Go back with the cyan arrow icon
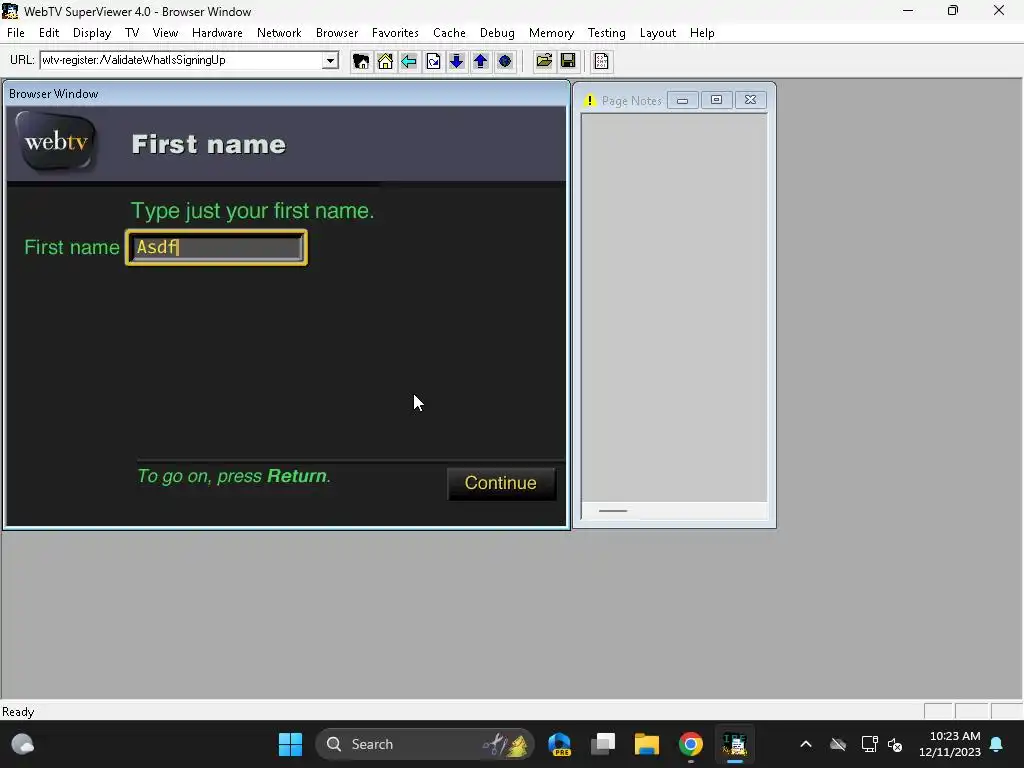The height and width of the screenshot is (768, 1024). [x=409, y=61]
